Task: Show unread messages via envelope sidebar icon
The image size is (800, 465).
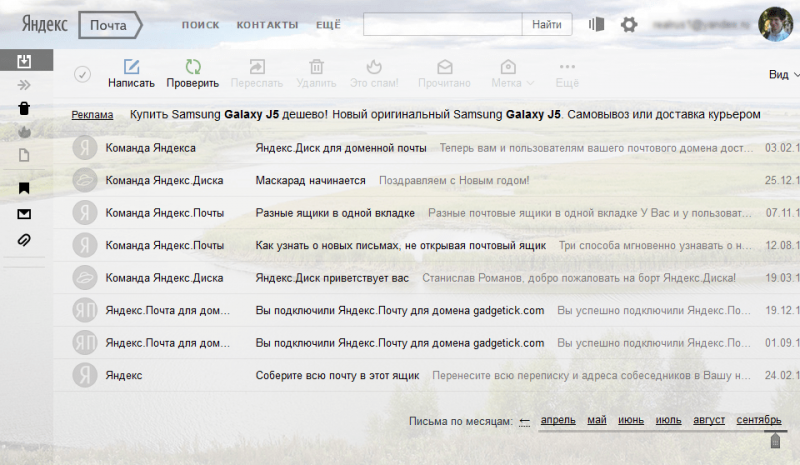Action: coord(25,214)
